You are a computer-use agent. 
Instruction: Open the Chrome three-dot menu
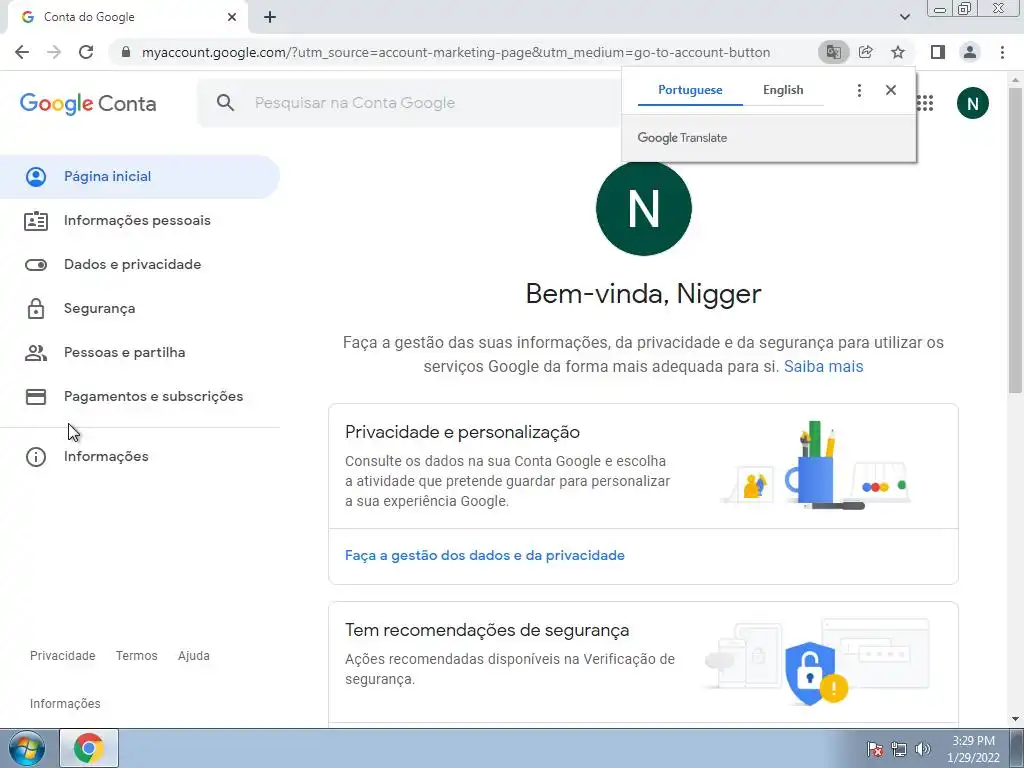1002,52
